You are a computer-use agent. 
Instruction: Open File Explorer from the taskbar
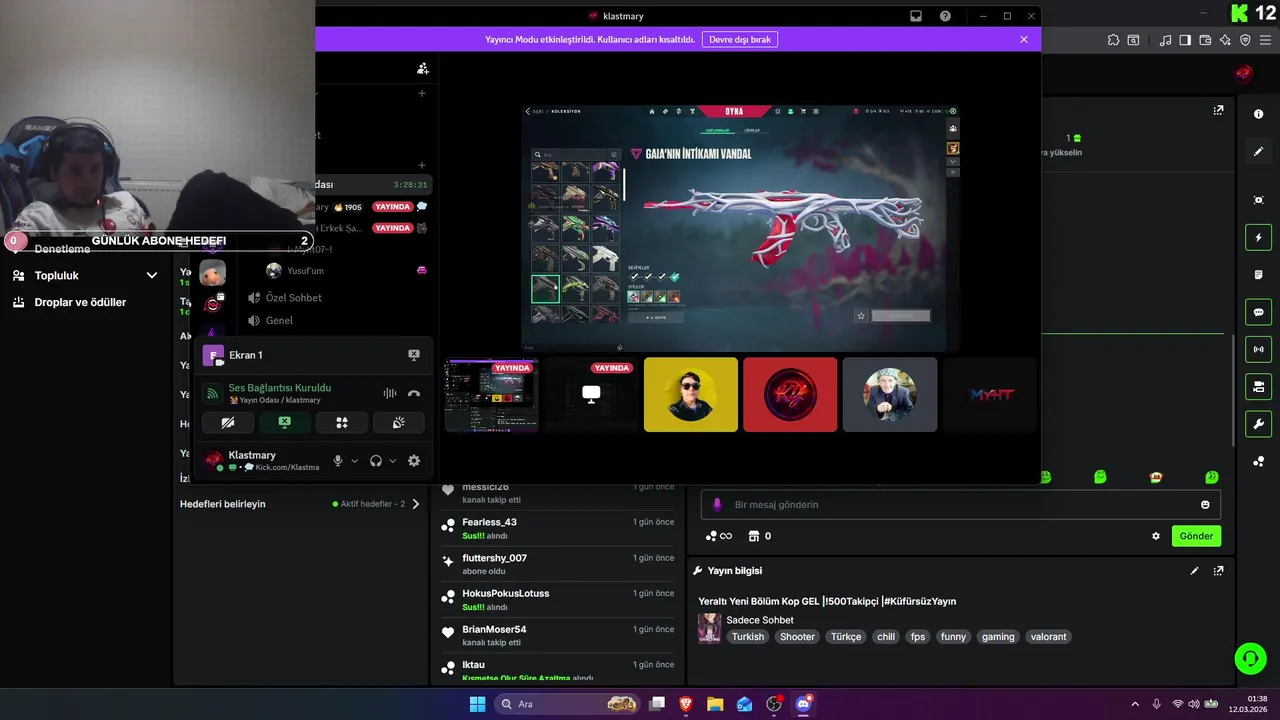point(715,704)
